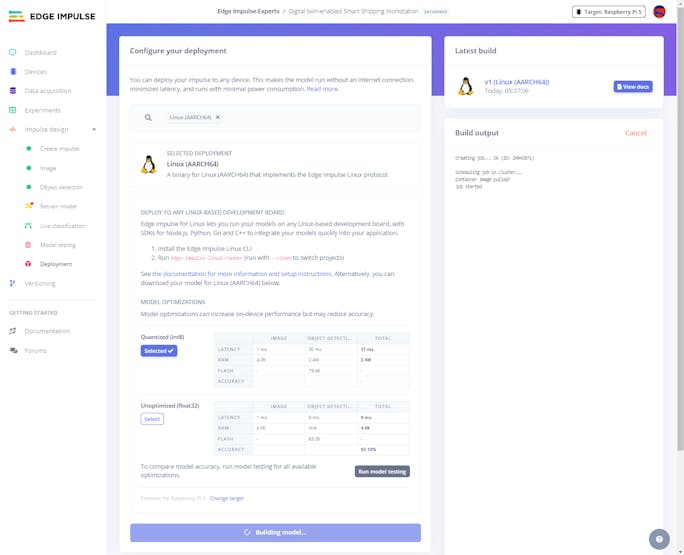Click the Job started build output line
This screenshot has width=684, height=555.
point(469,187)
